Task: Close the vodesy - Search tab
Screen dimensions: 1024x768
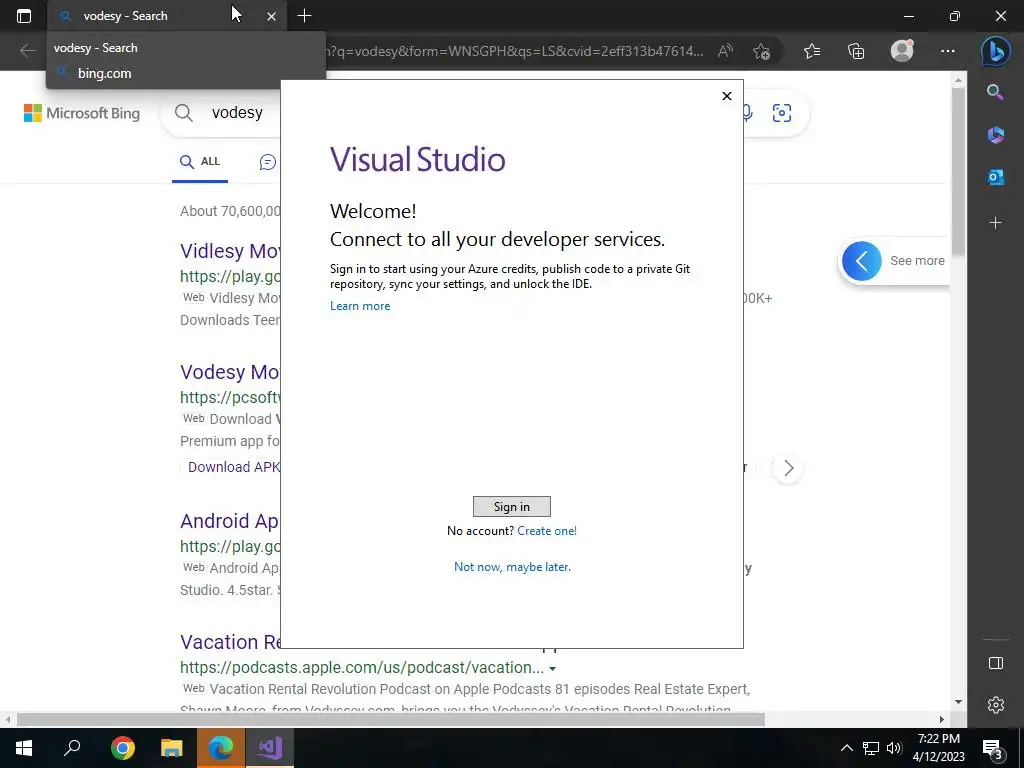Action: pos(272,16)
